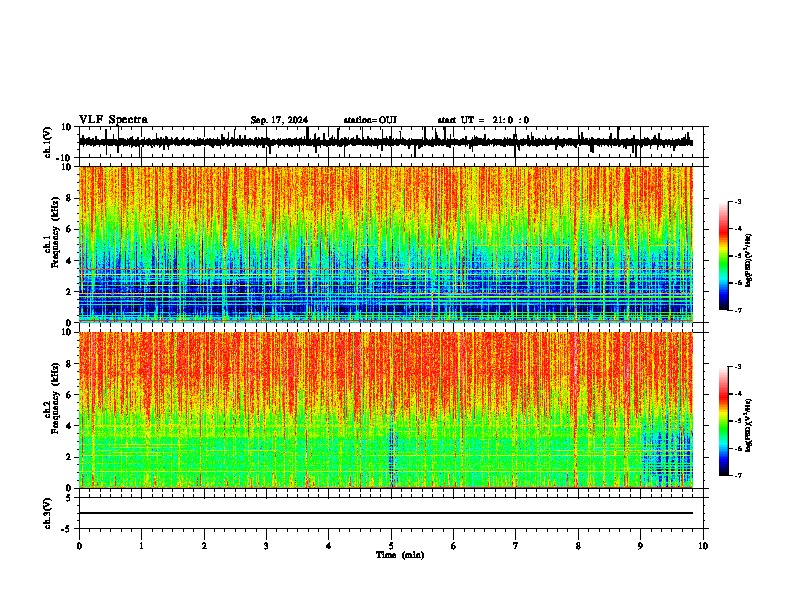Click the "2" tick on the time axis
The image size is (792, 612).
(x=204, y=546)
